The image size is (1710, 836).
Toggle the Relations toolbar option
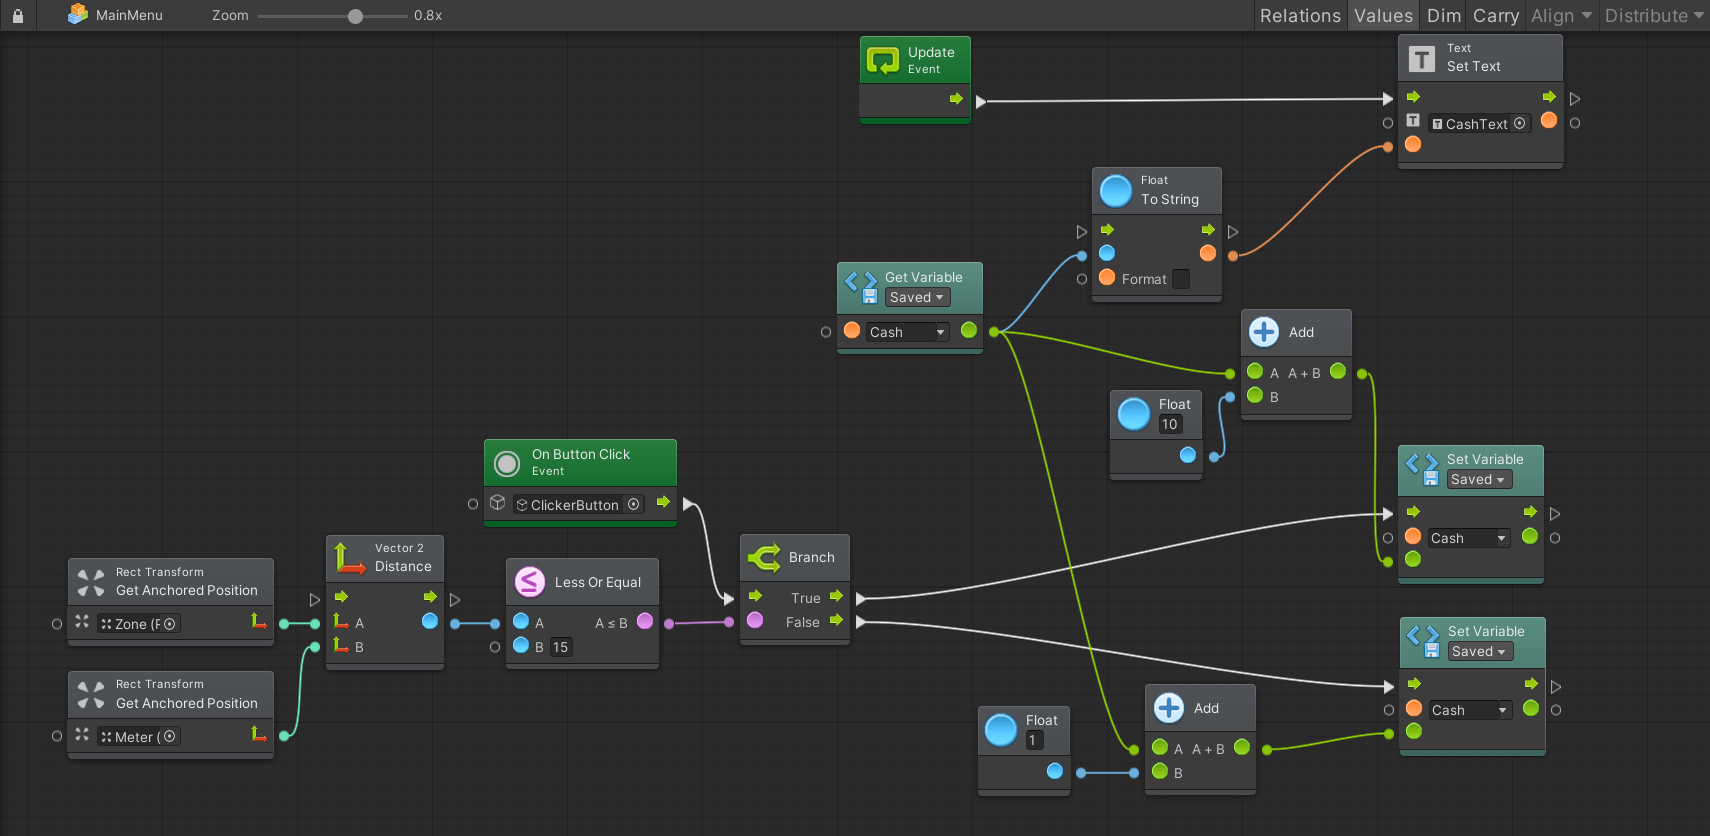coord(1300,15)
